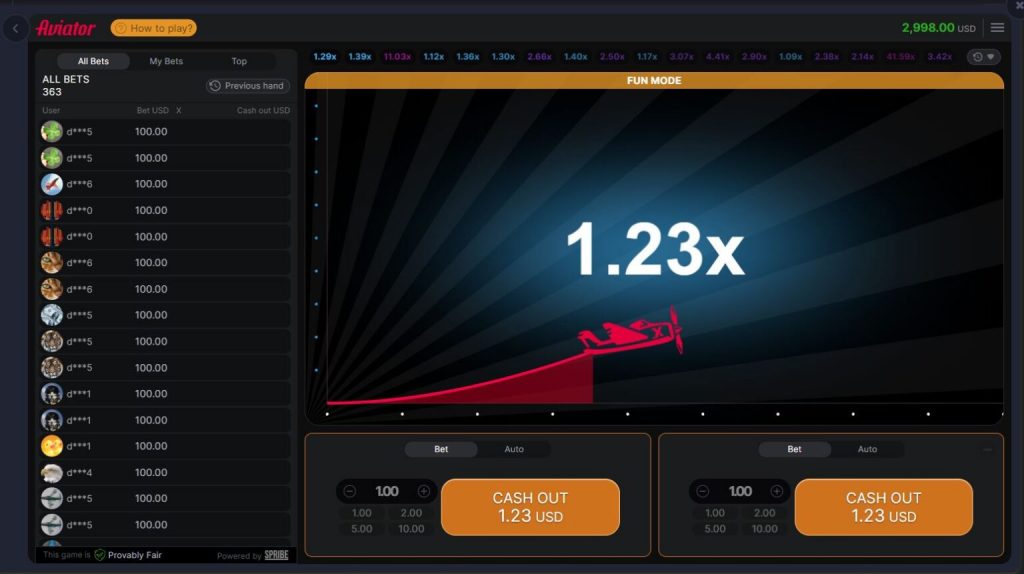
Task: Click the 1.29x round result
Action: click(x=325, y=57)
